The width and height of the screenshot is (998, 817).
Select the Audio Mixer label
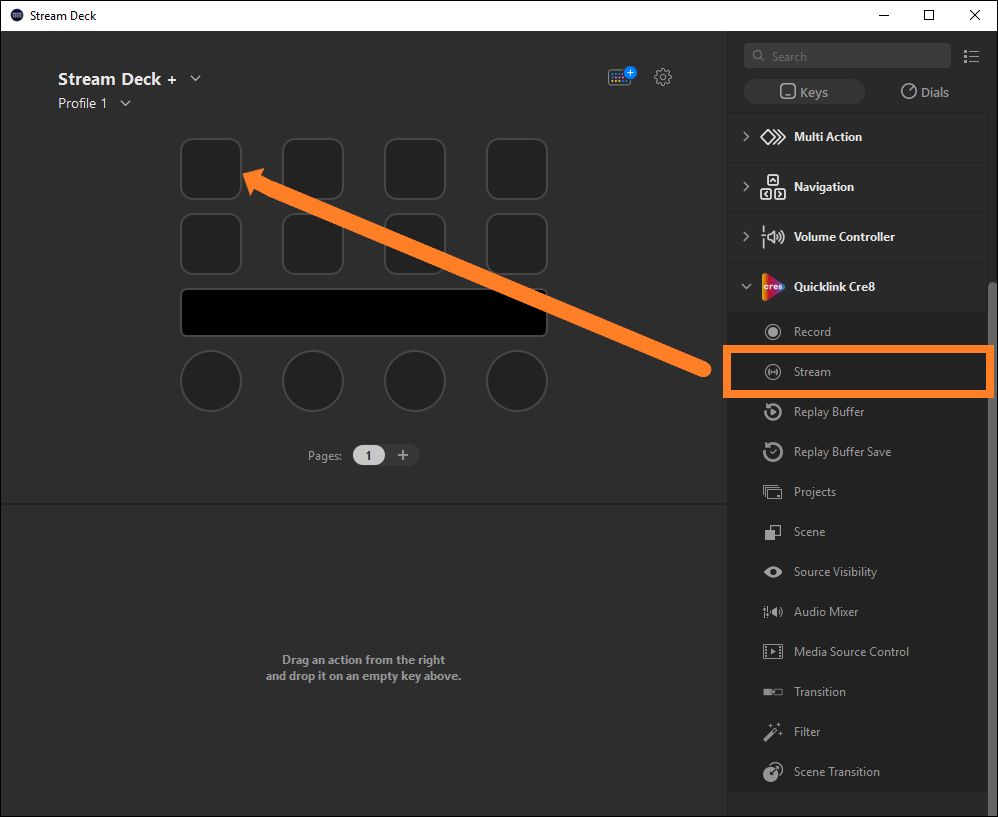coord(826,612)
